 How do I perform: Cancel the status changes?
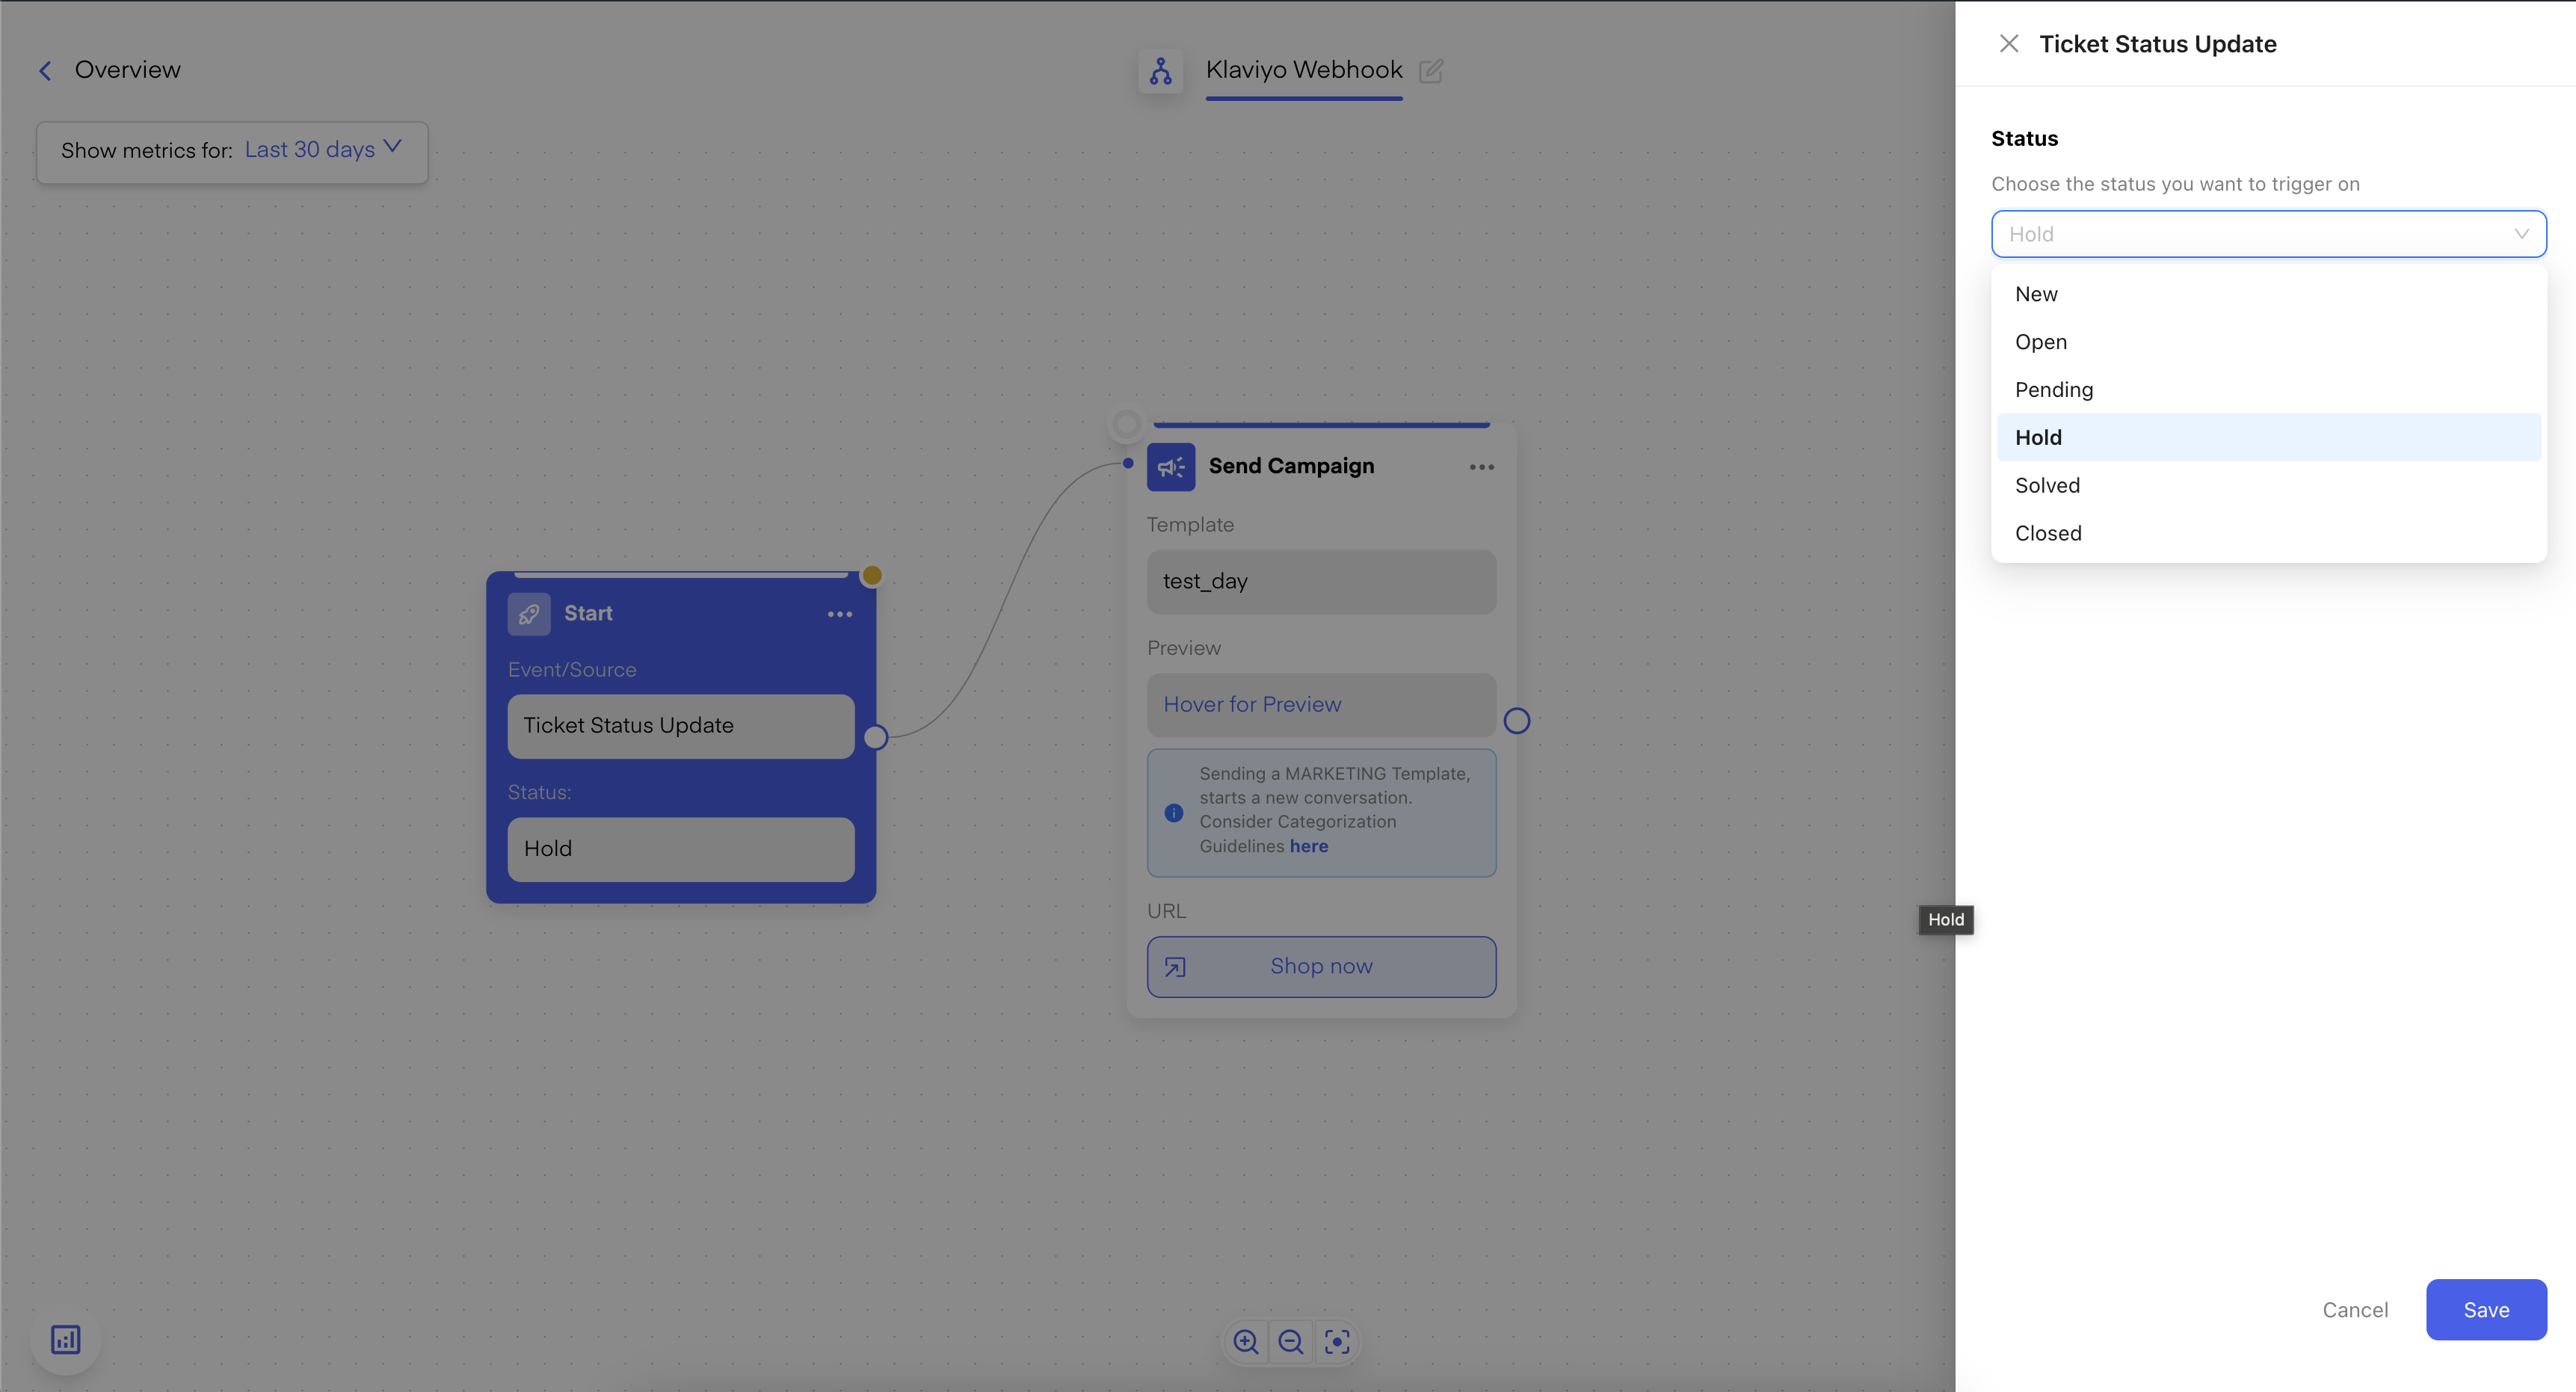(2354, 1309)
